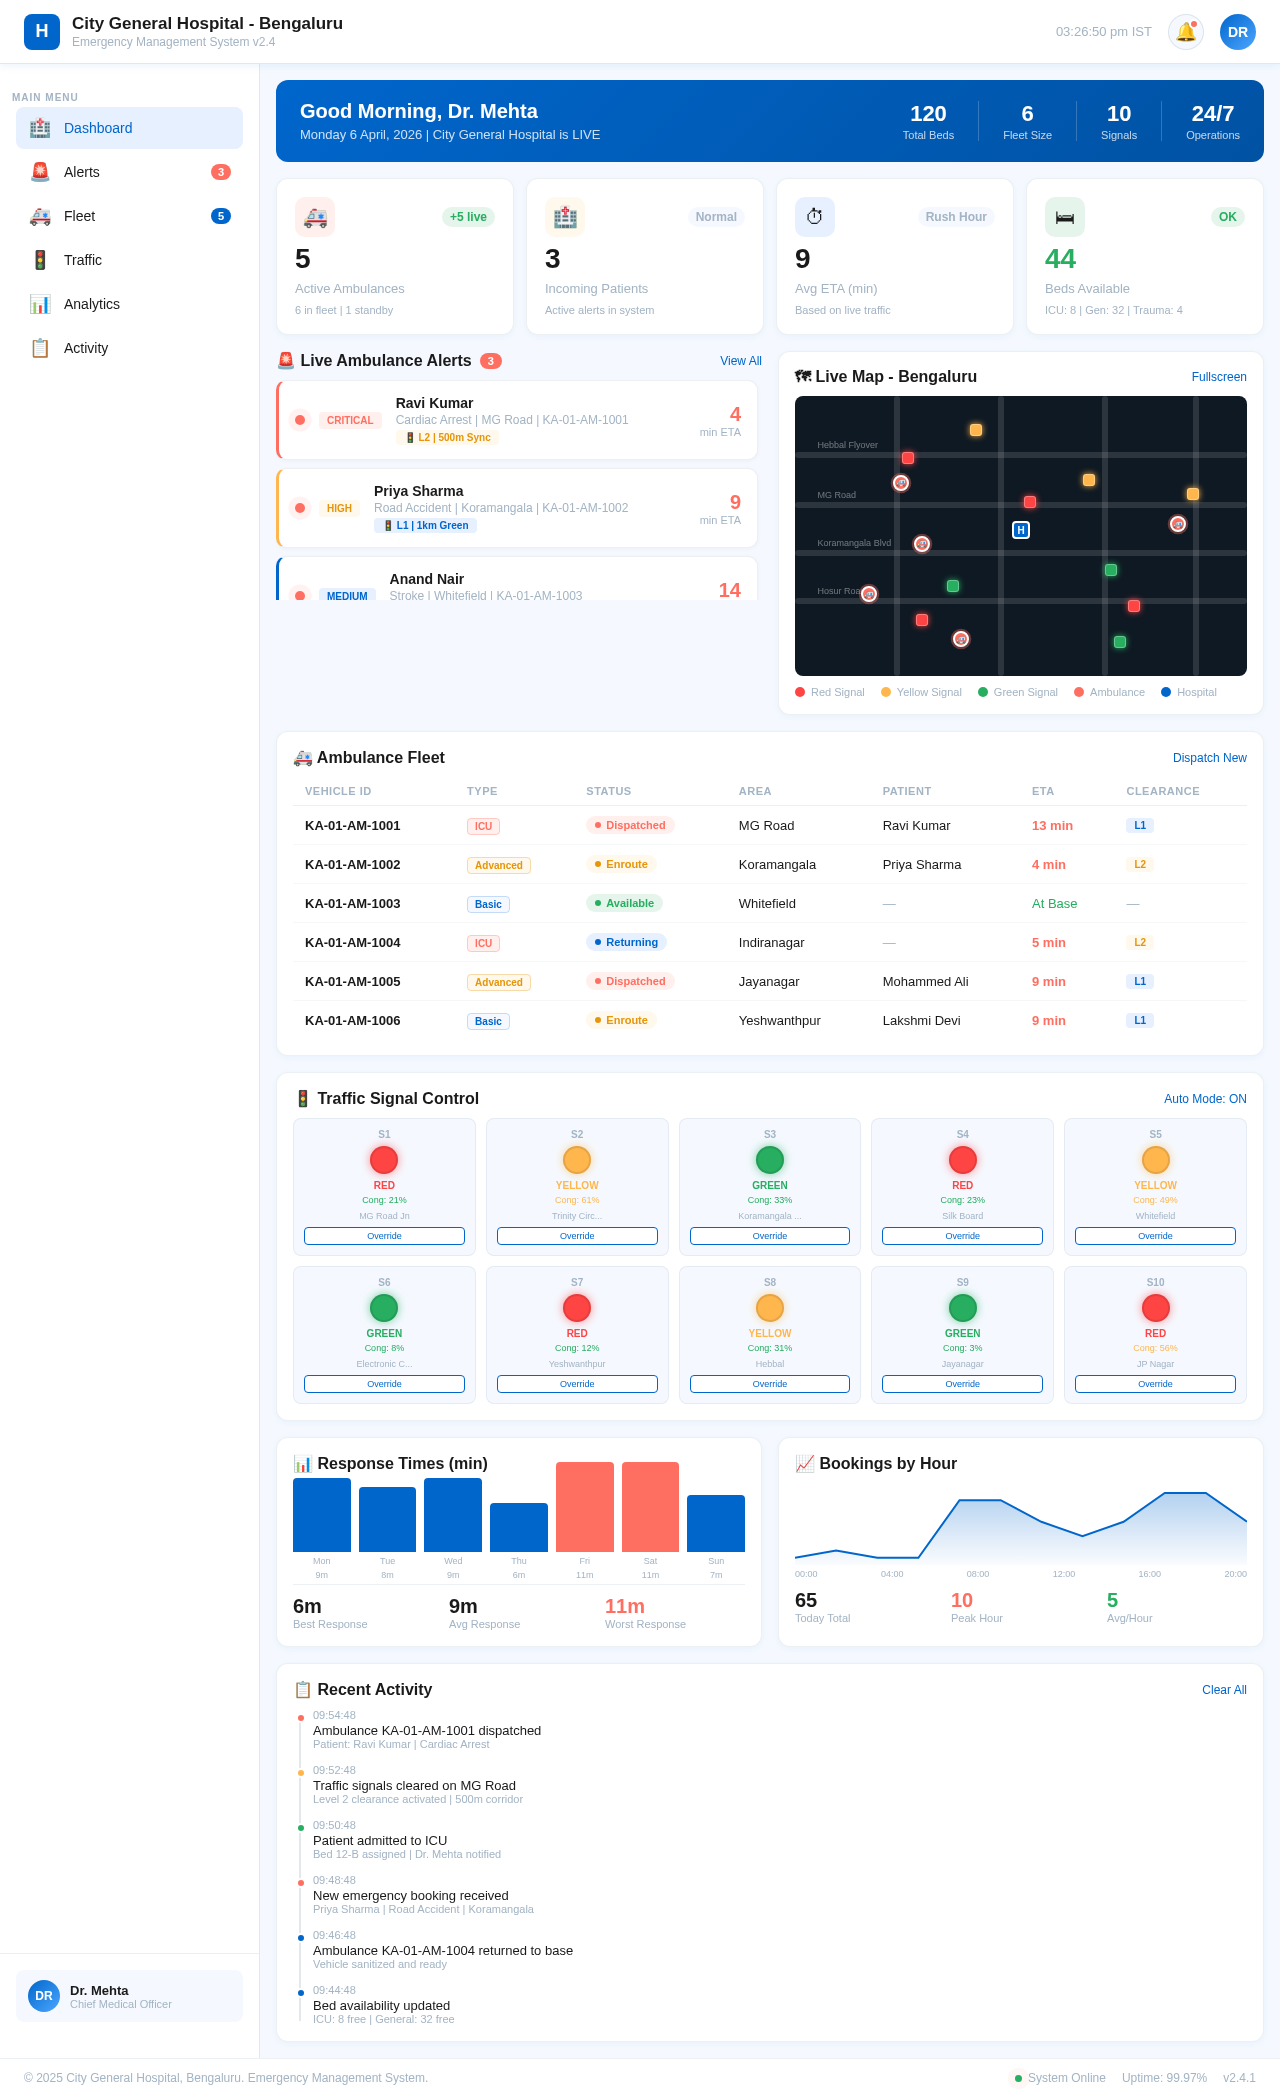The width and height of the screenshot is (1280, 2097).
Task: Click the S1 red signal light
Action: pyautogui.click(x=384, y=1160)
